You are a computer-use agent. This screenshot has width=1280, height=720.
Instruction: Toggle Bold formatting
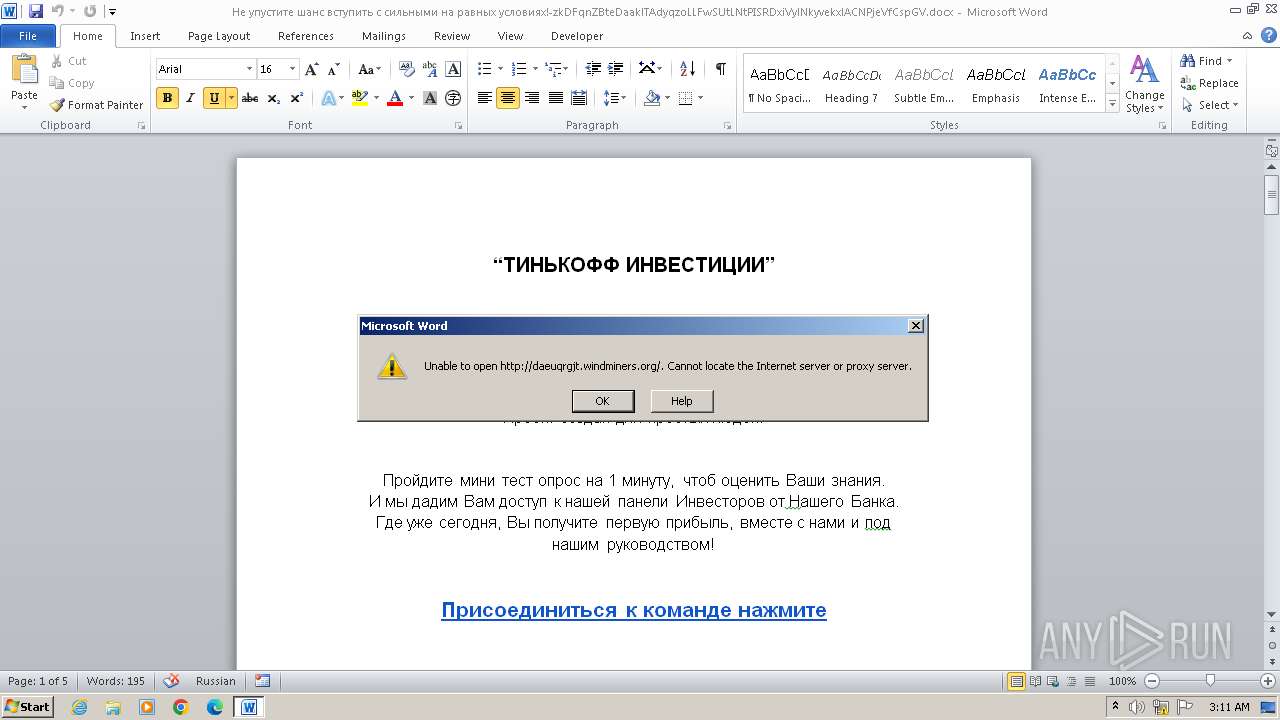167,98
